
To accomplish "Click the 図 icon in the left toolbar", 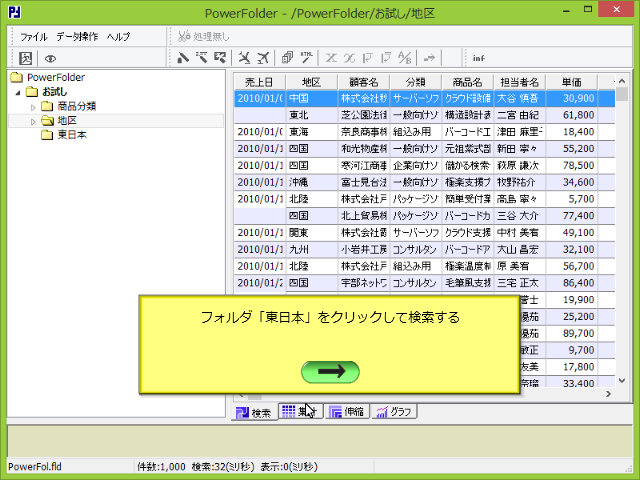I will tap(26, 58).
